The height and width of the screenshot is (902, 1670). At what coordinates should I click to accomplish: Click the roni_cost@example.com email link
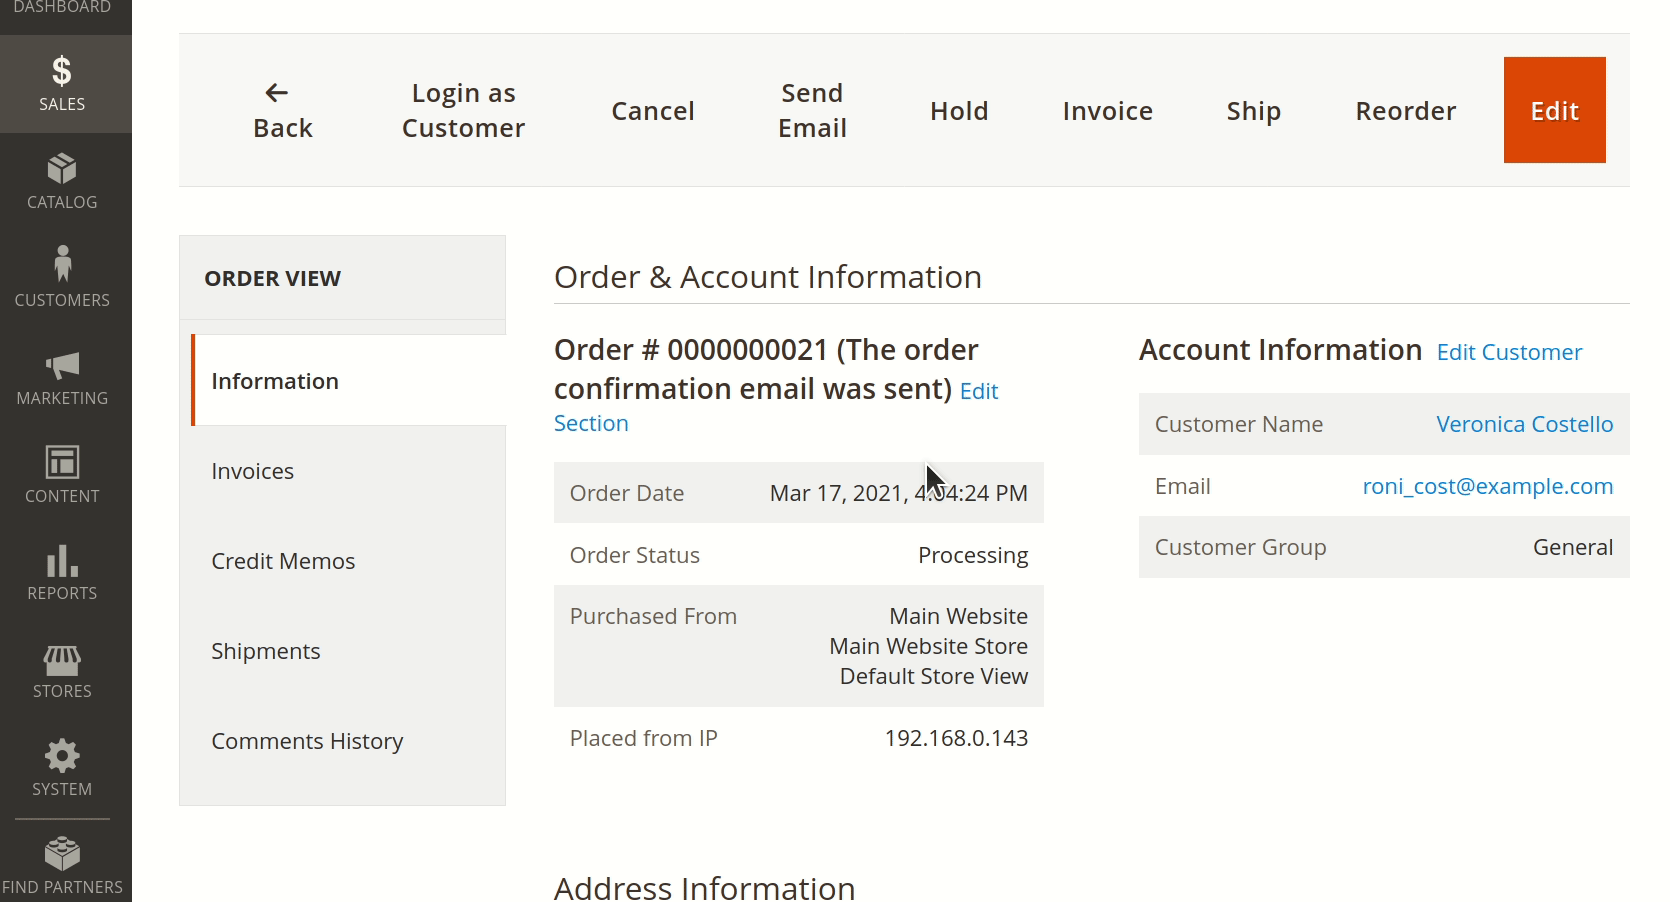(1487, 486)
